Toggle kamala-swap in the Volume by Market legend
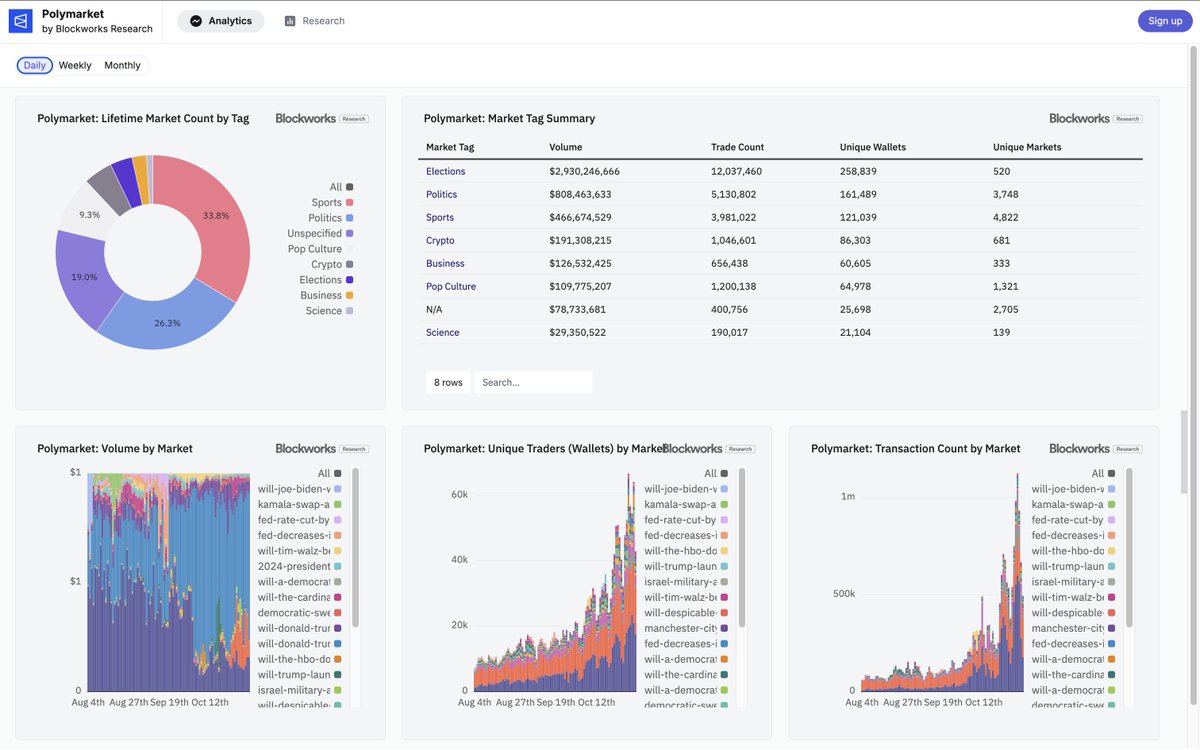This screenshot has height=750, width=1200. click(300, 504)
